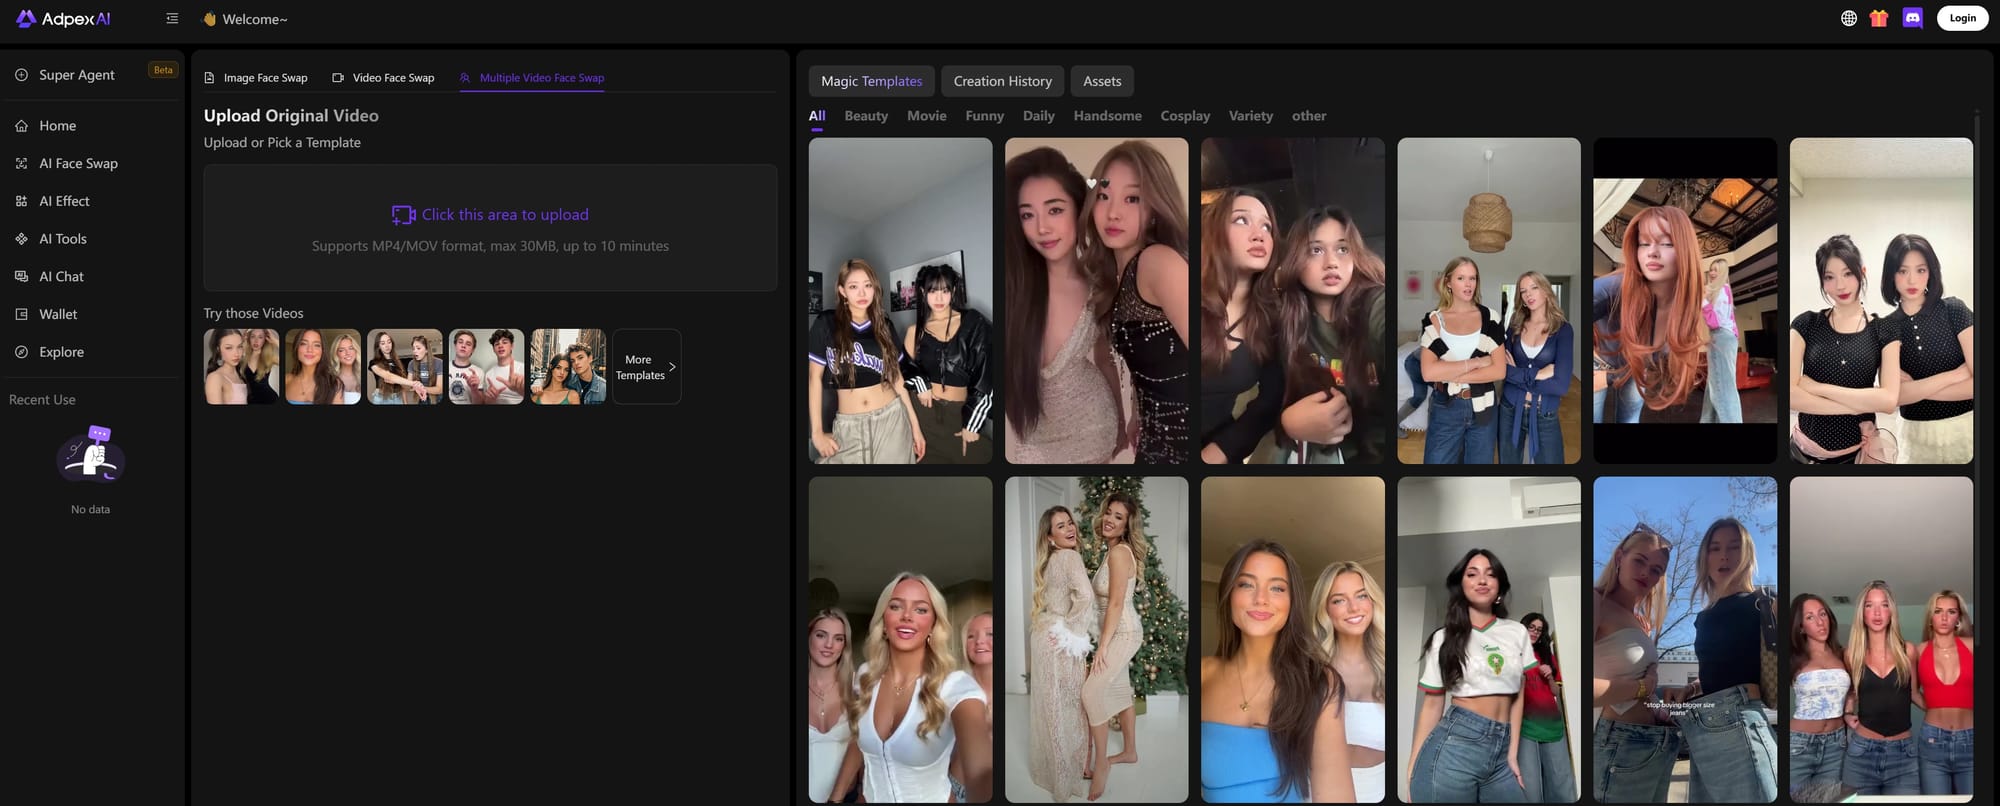Screen dimensions: 2000x806
Task: Switch to Image Face Swap tab
Action: [x=256, y=78]
